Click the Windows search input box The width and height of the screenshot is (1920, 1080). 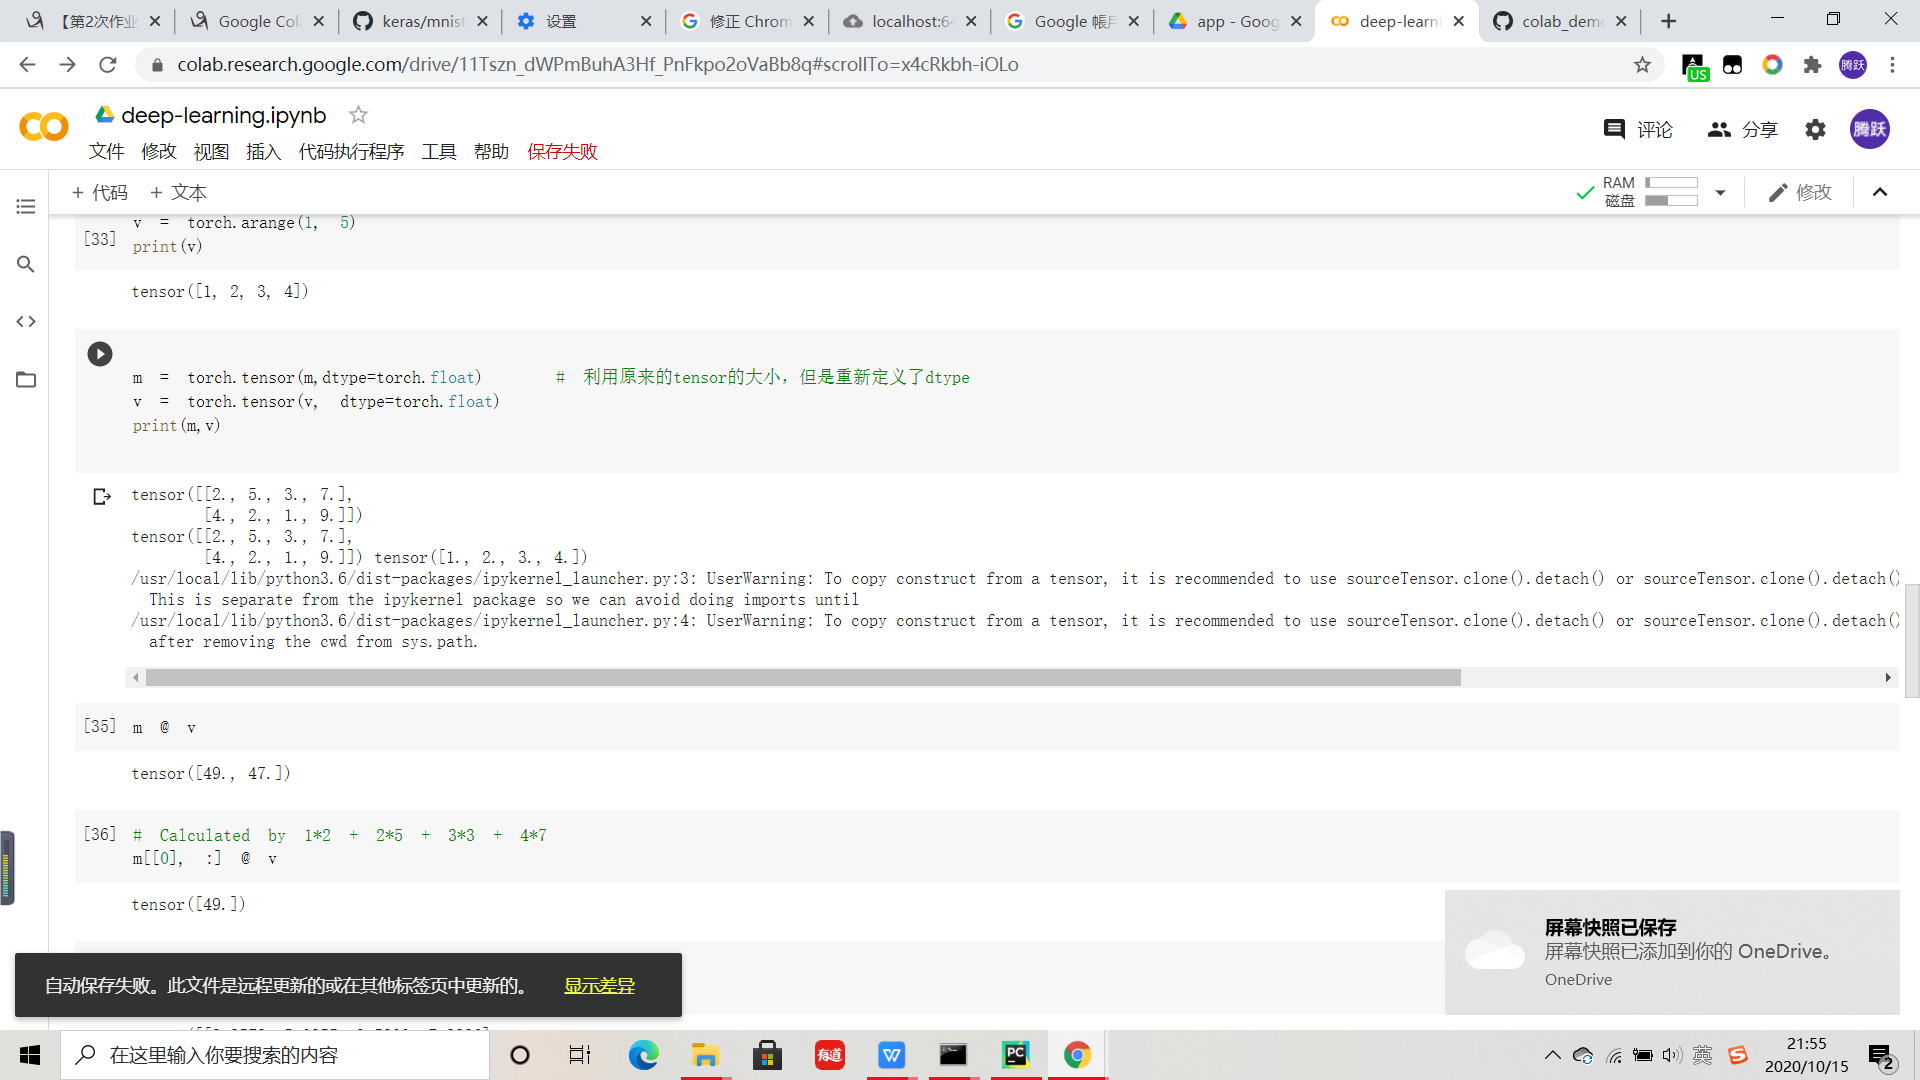click(x=280, y=1055)
